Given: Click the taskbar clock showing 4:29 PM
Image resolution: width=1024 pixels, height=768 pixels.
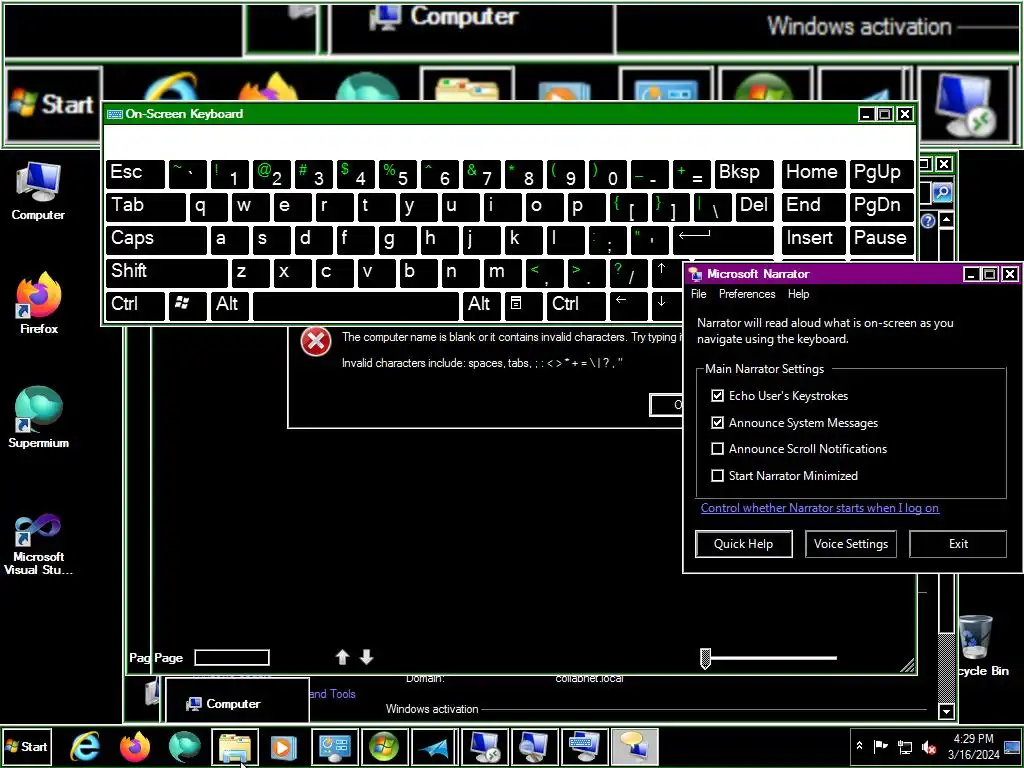Looking at the screenshot, I should [973, 746].
